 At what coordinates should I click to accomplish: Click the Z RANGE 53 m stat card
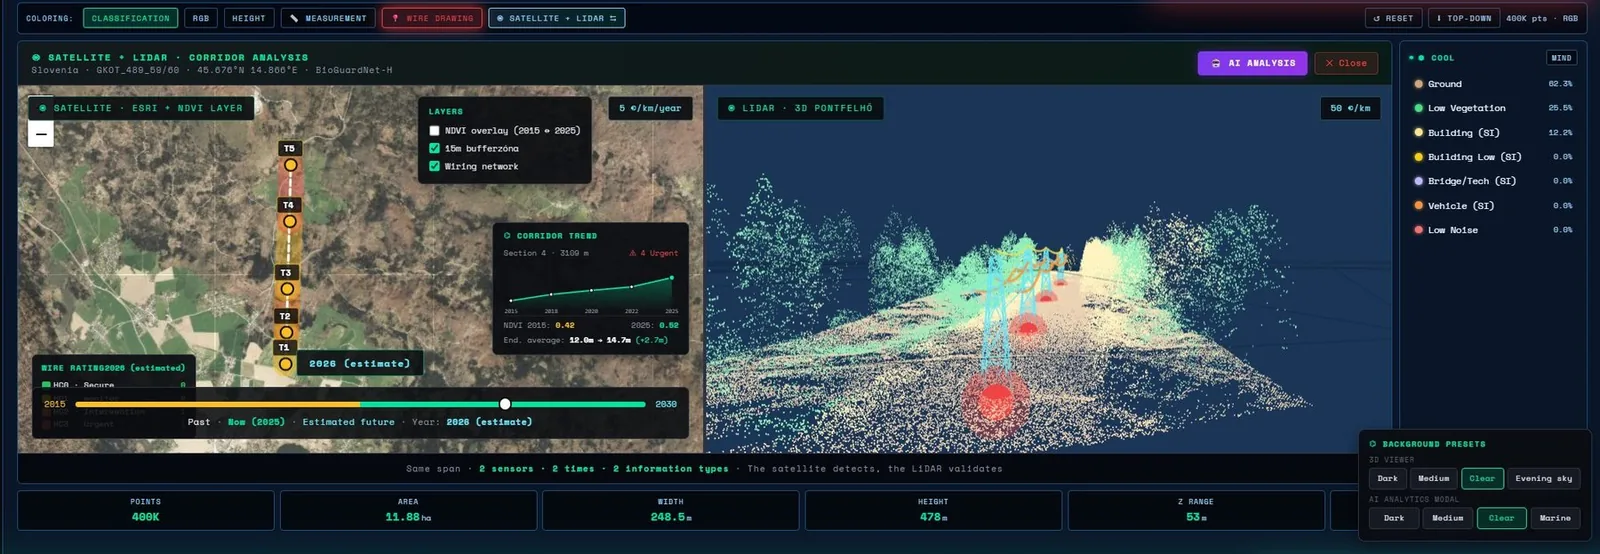pyautogui.click(x=1196, y=511)
